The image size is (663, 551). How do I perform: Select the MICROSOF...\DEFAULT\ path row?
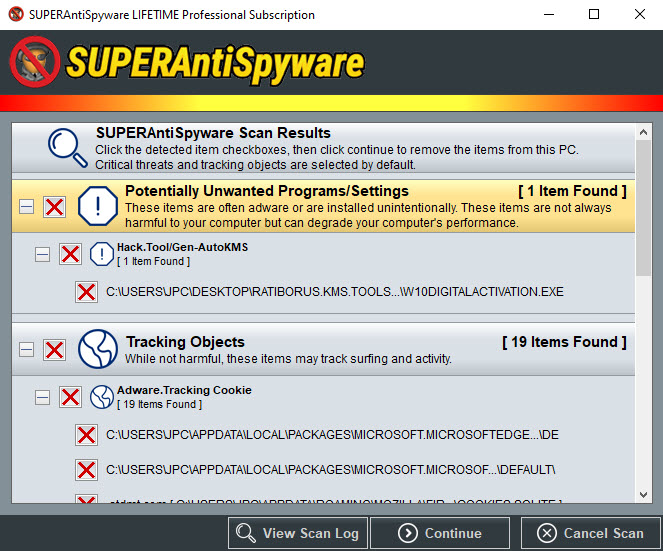tap(331, 469)
